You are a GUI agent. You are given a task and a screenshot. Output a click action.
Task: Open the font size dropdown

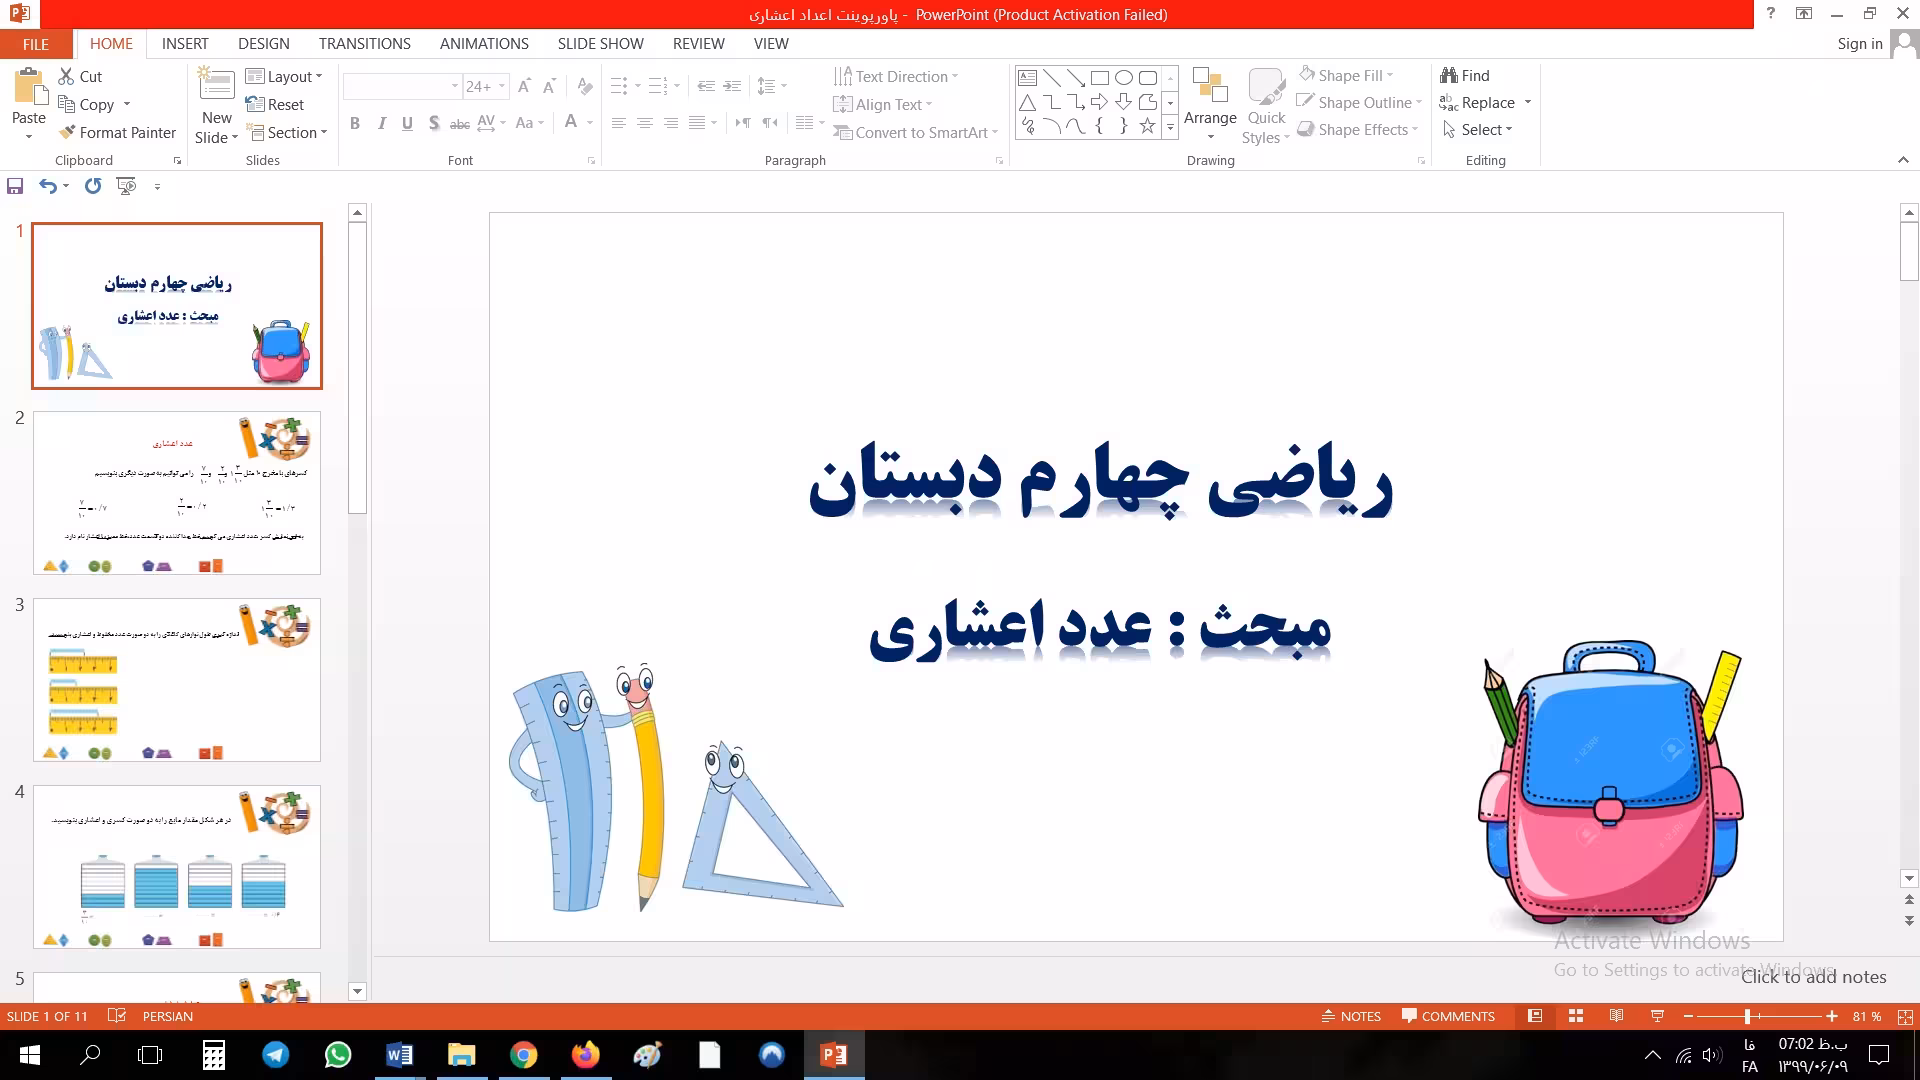coord(503,87)
